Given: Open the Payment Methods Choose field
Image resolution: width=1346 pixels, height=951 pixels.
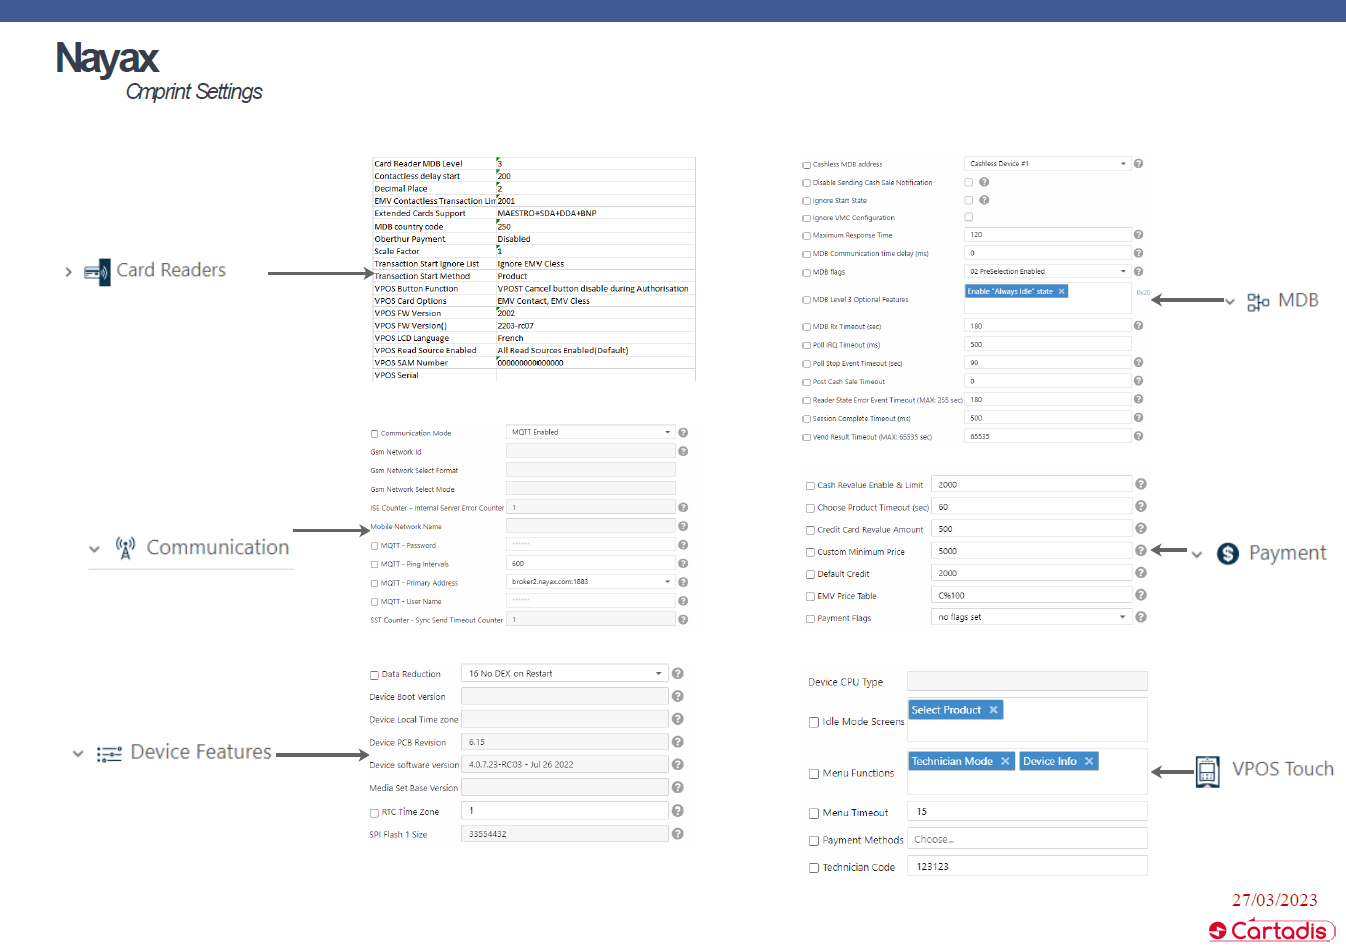Looking at the screenshot, I should [x=1027, y=839].
